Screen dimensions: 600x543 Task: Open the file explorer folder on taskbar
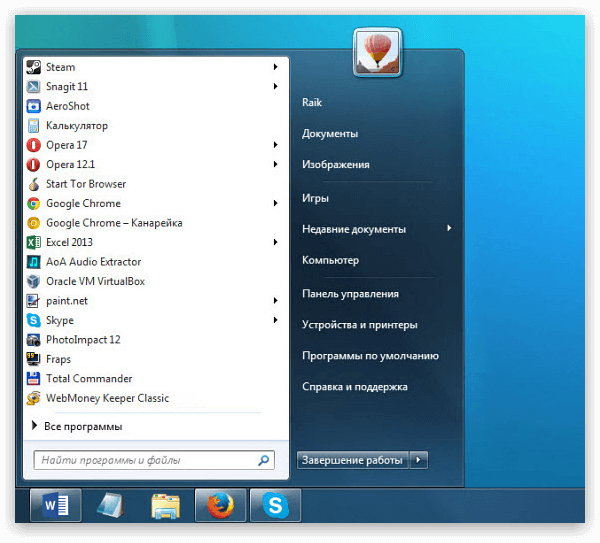tap(165, 506)
